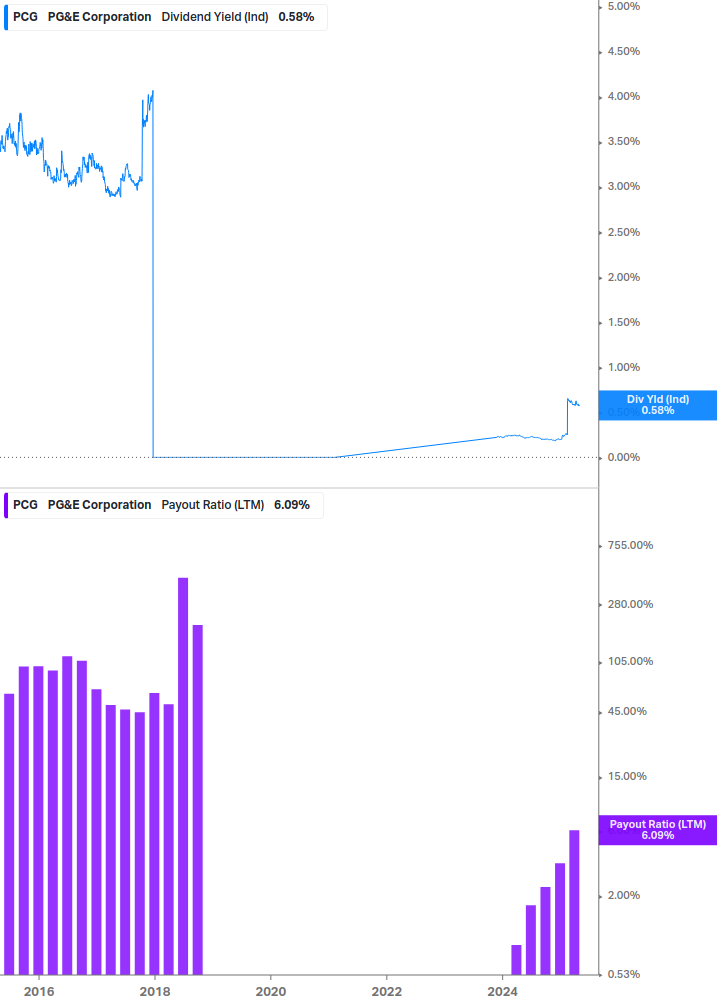Screen dimensions: 717x1005
Task: Click the 2018 x-axis label
Action: (x=155, y=992)
